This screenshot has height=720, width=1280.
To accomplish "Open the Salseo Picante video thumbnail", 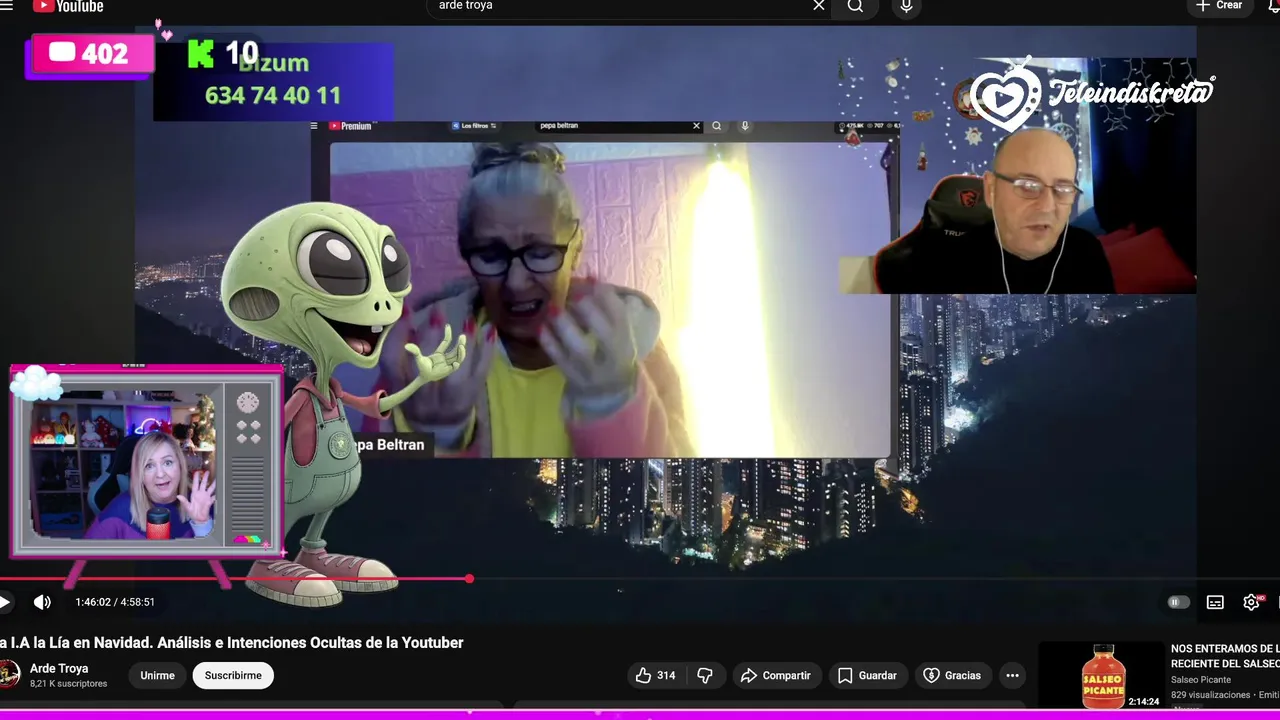I will pyautogui.click(x=1102, y=676).
